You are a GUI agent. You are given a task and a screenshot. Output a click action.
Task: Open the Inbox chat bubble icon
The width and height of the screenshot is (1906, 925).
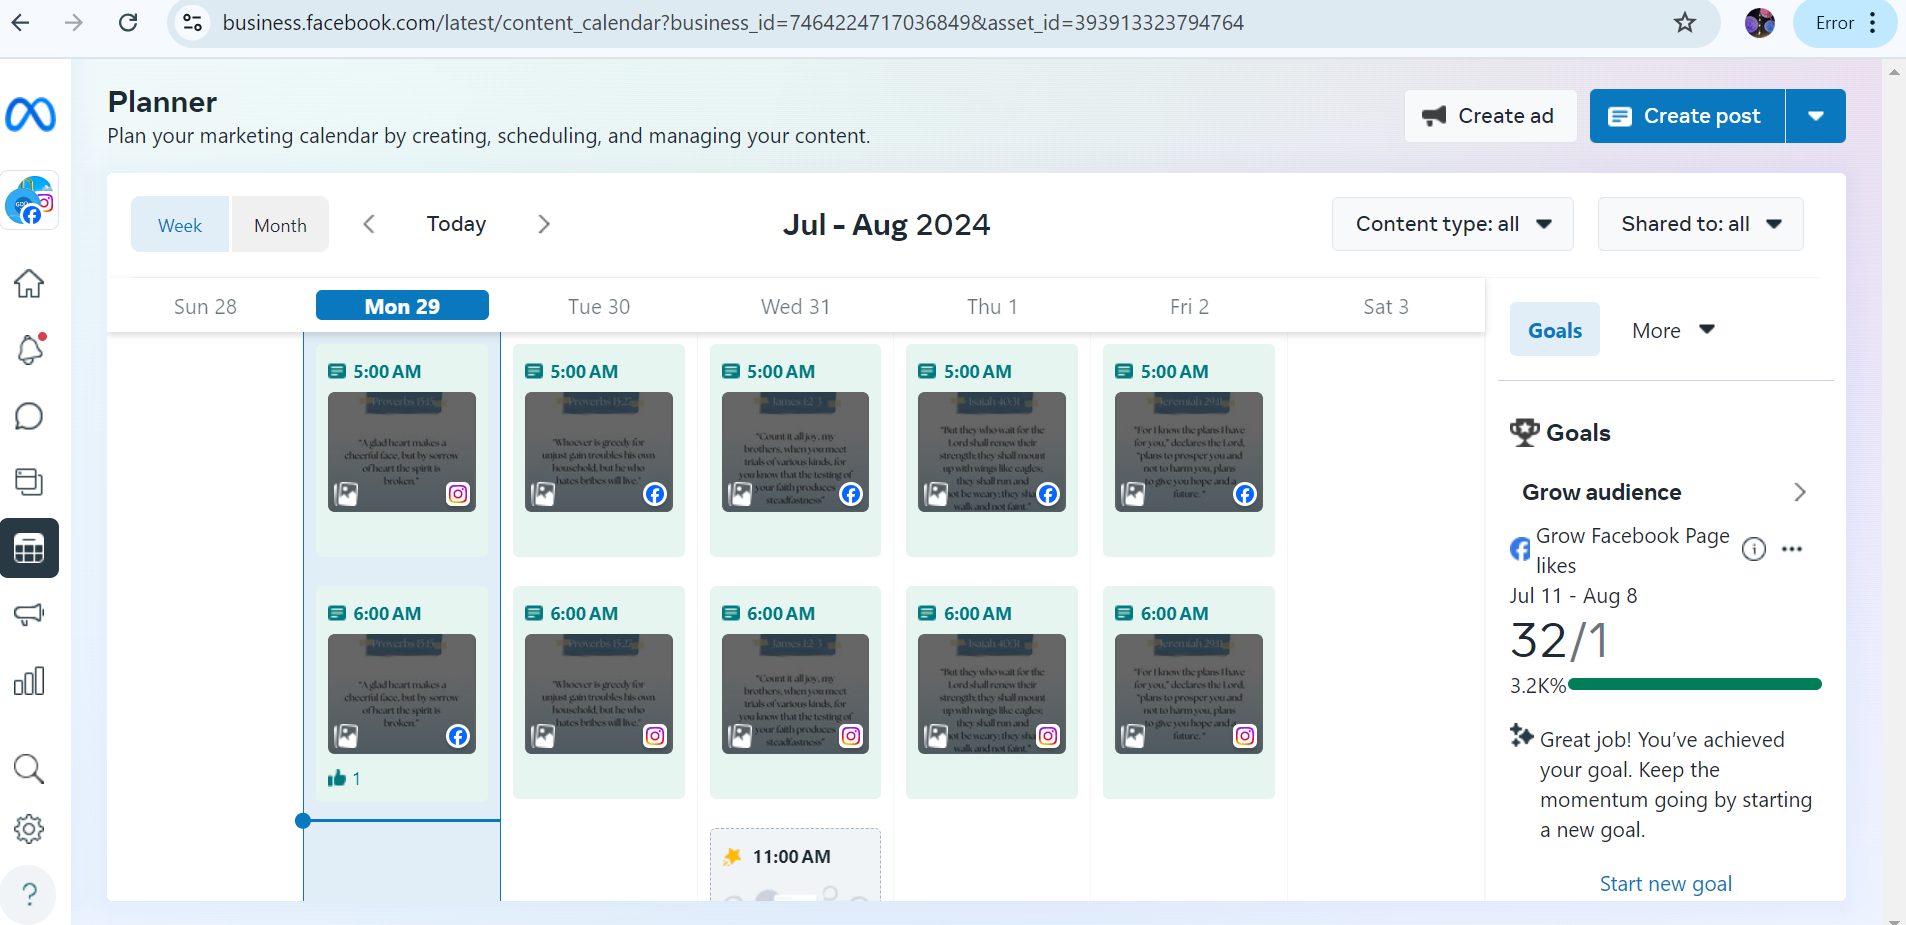[x=29, y=416]
